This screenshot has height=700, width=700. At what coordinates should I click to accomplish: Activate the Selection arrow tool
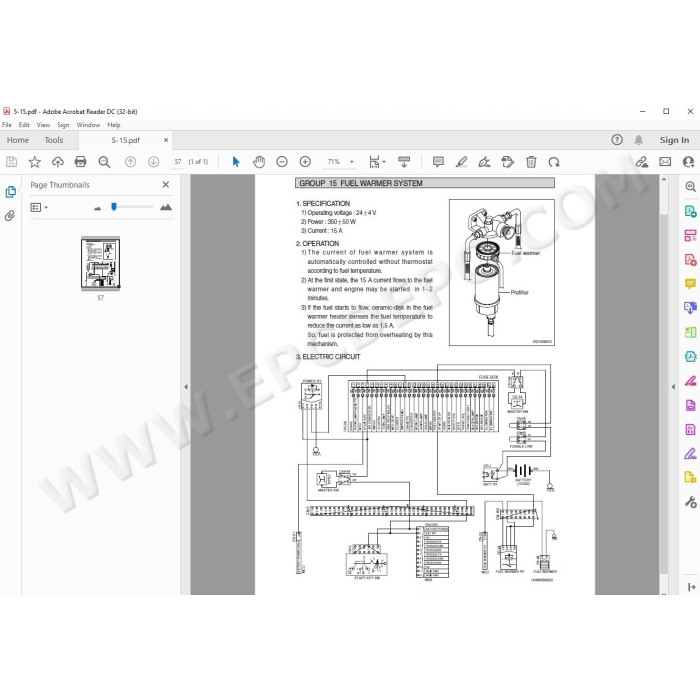236,162
